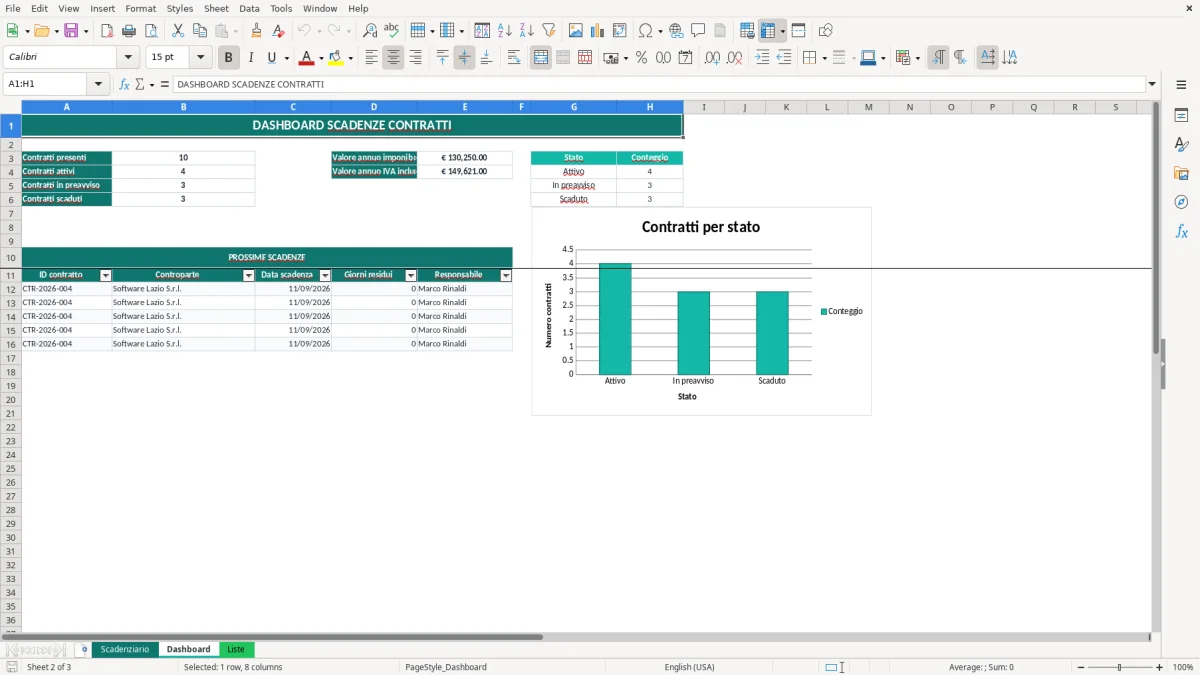Open ID contratto filter dropdown

pos(106,275)
